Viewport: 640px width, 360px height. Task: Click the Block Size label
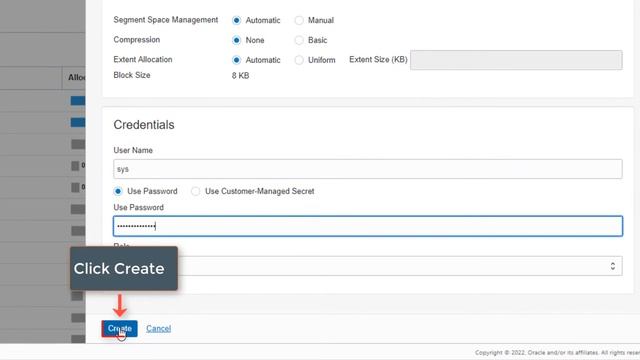pos(132,75)
